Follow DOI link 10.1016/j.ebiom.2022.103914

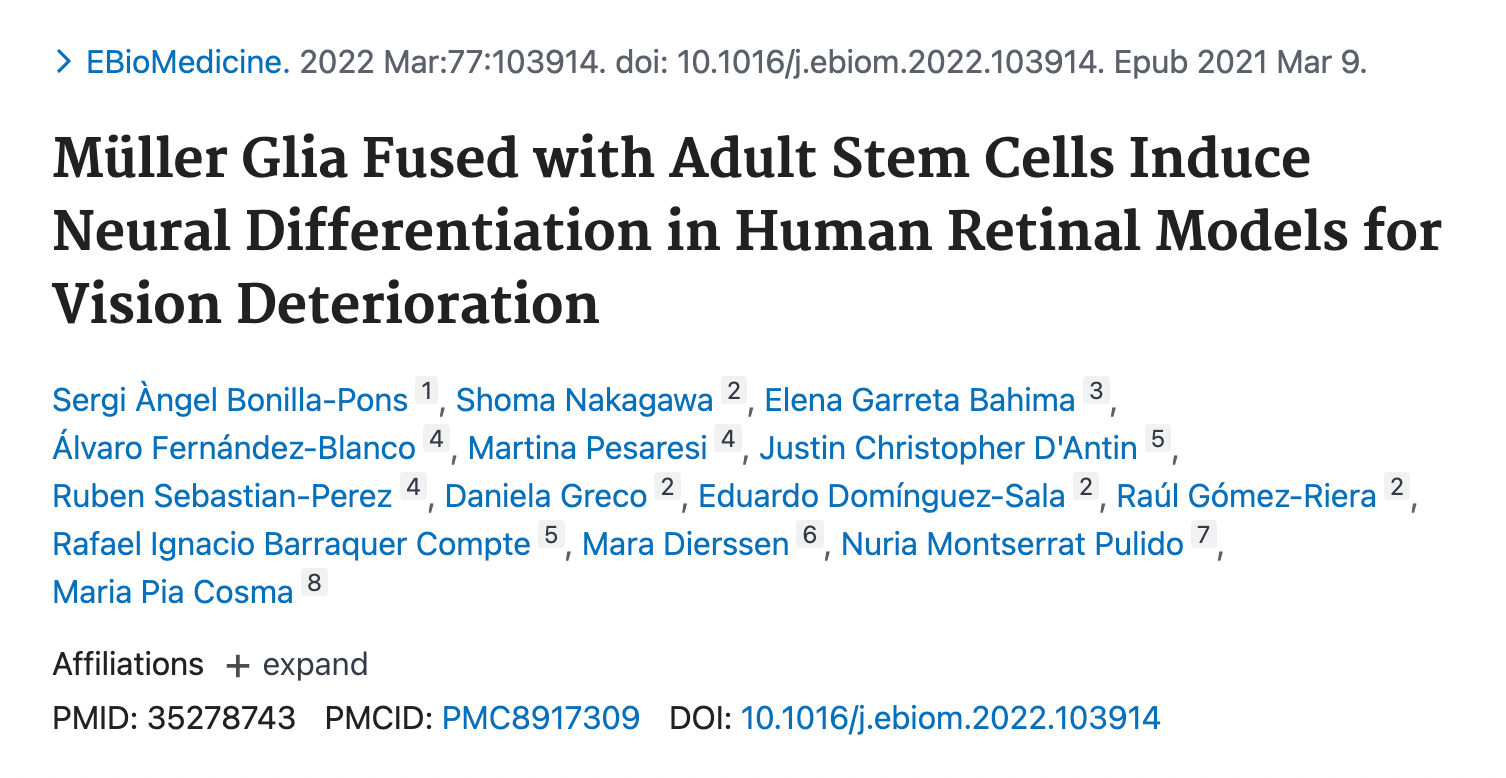(950, 718)
